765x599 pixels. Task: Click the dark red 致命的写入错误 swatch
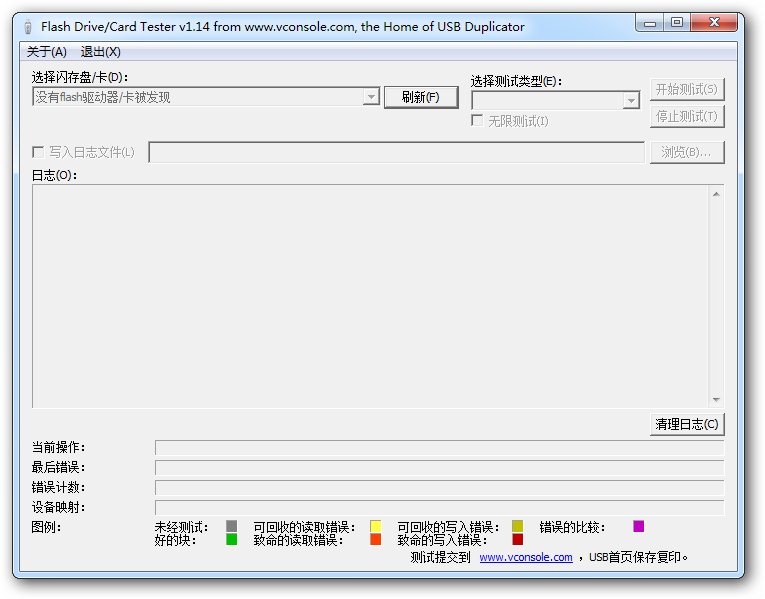click(x=518, y=539)
